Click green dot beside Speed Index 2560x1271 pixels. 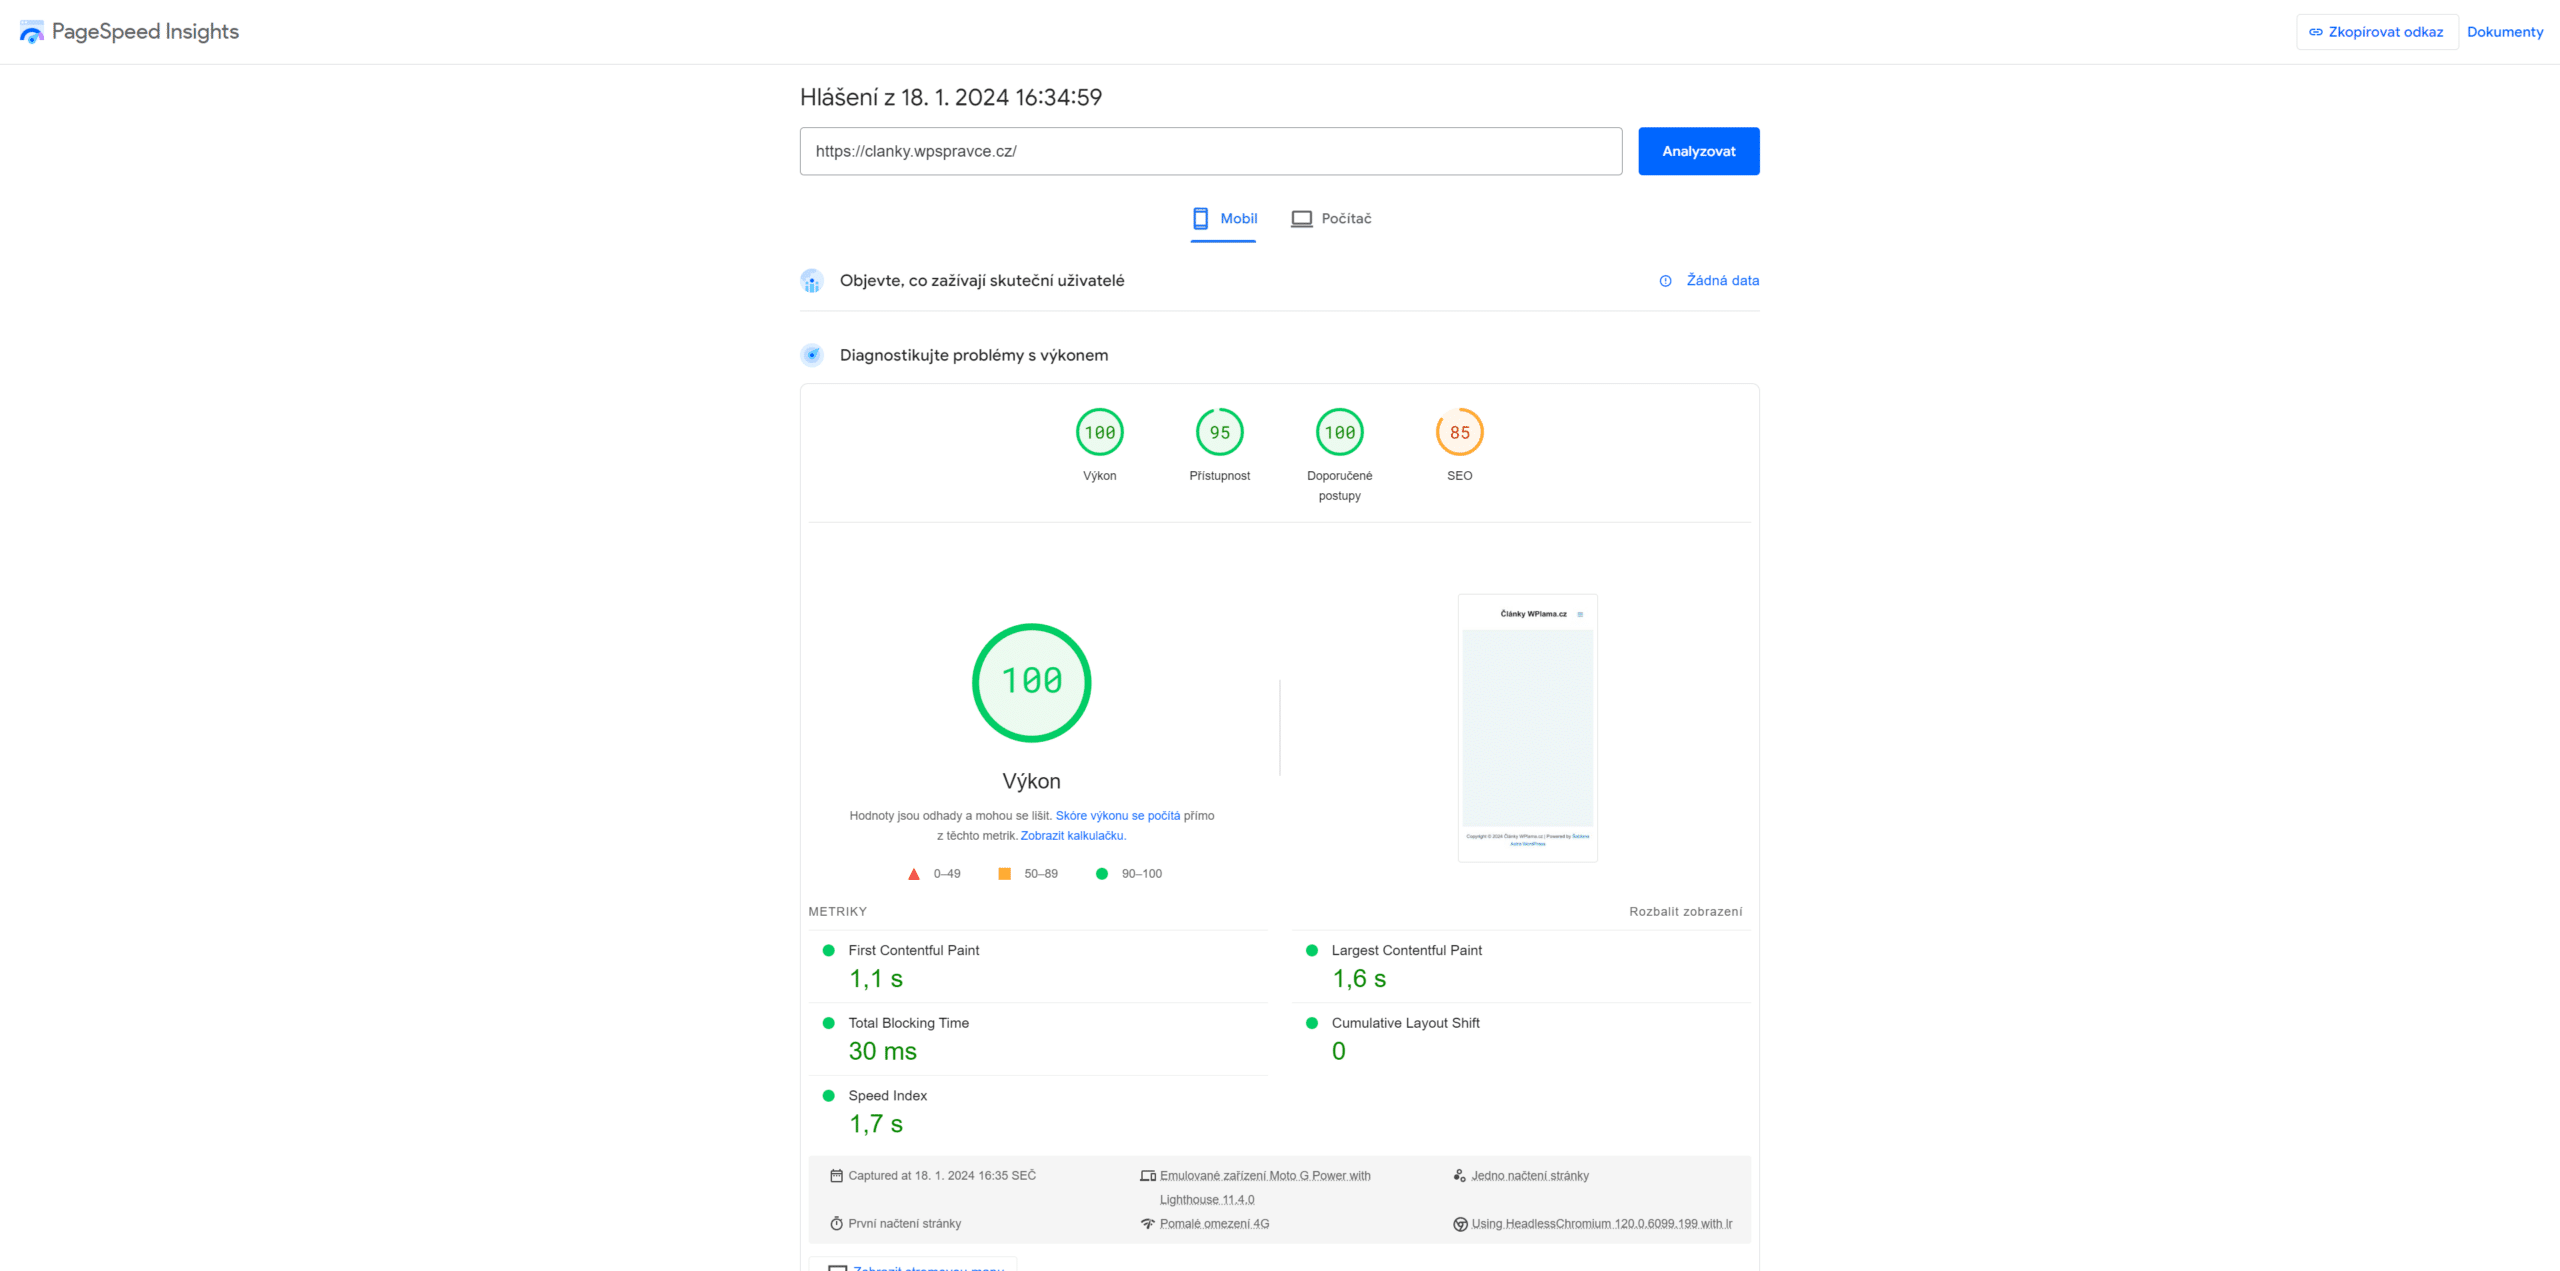point(828,1096)
